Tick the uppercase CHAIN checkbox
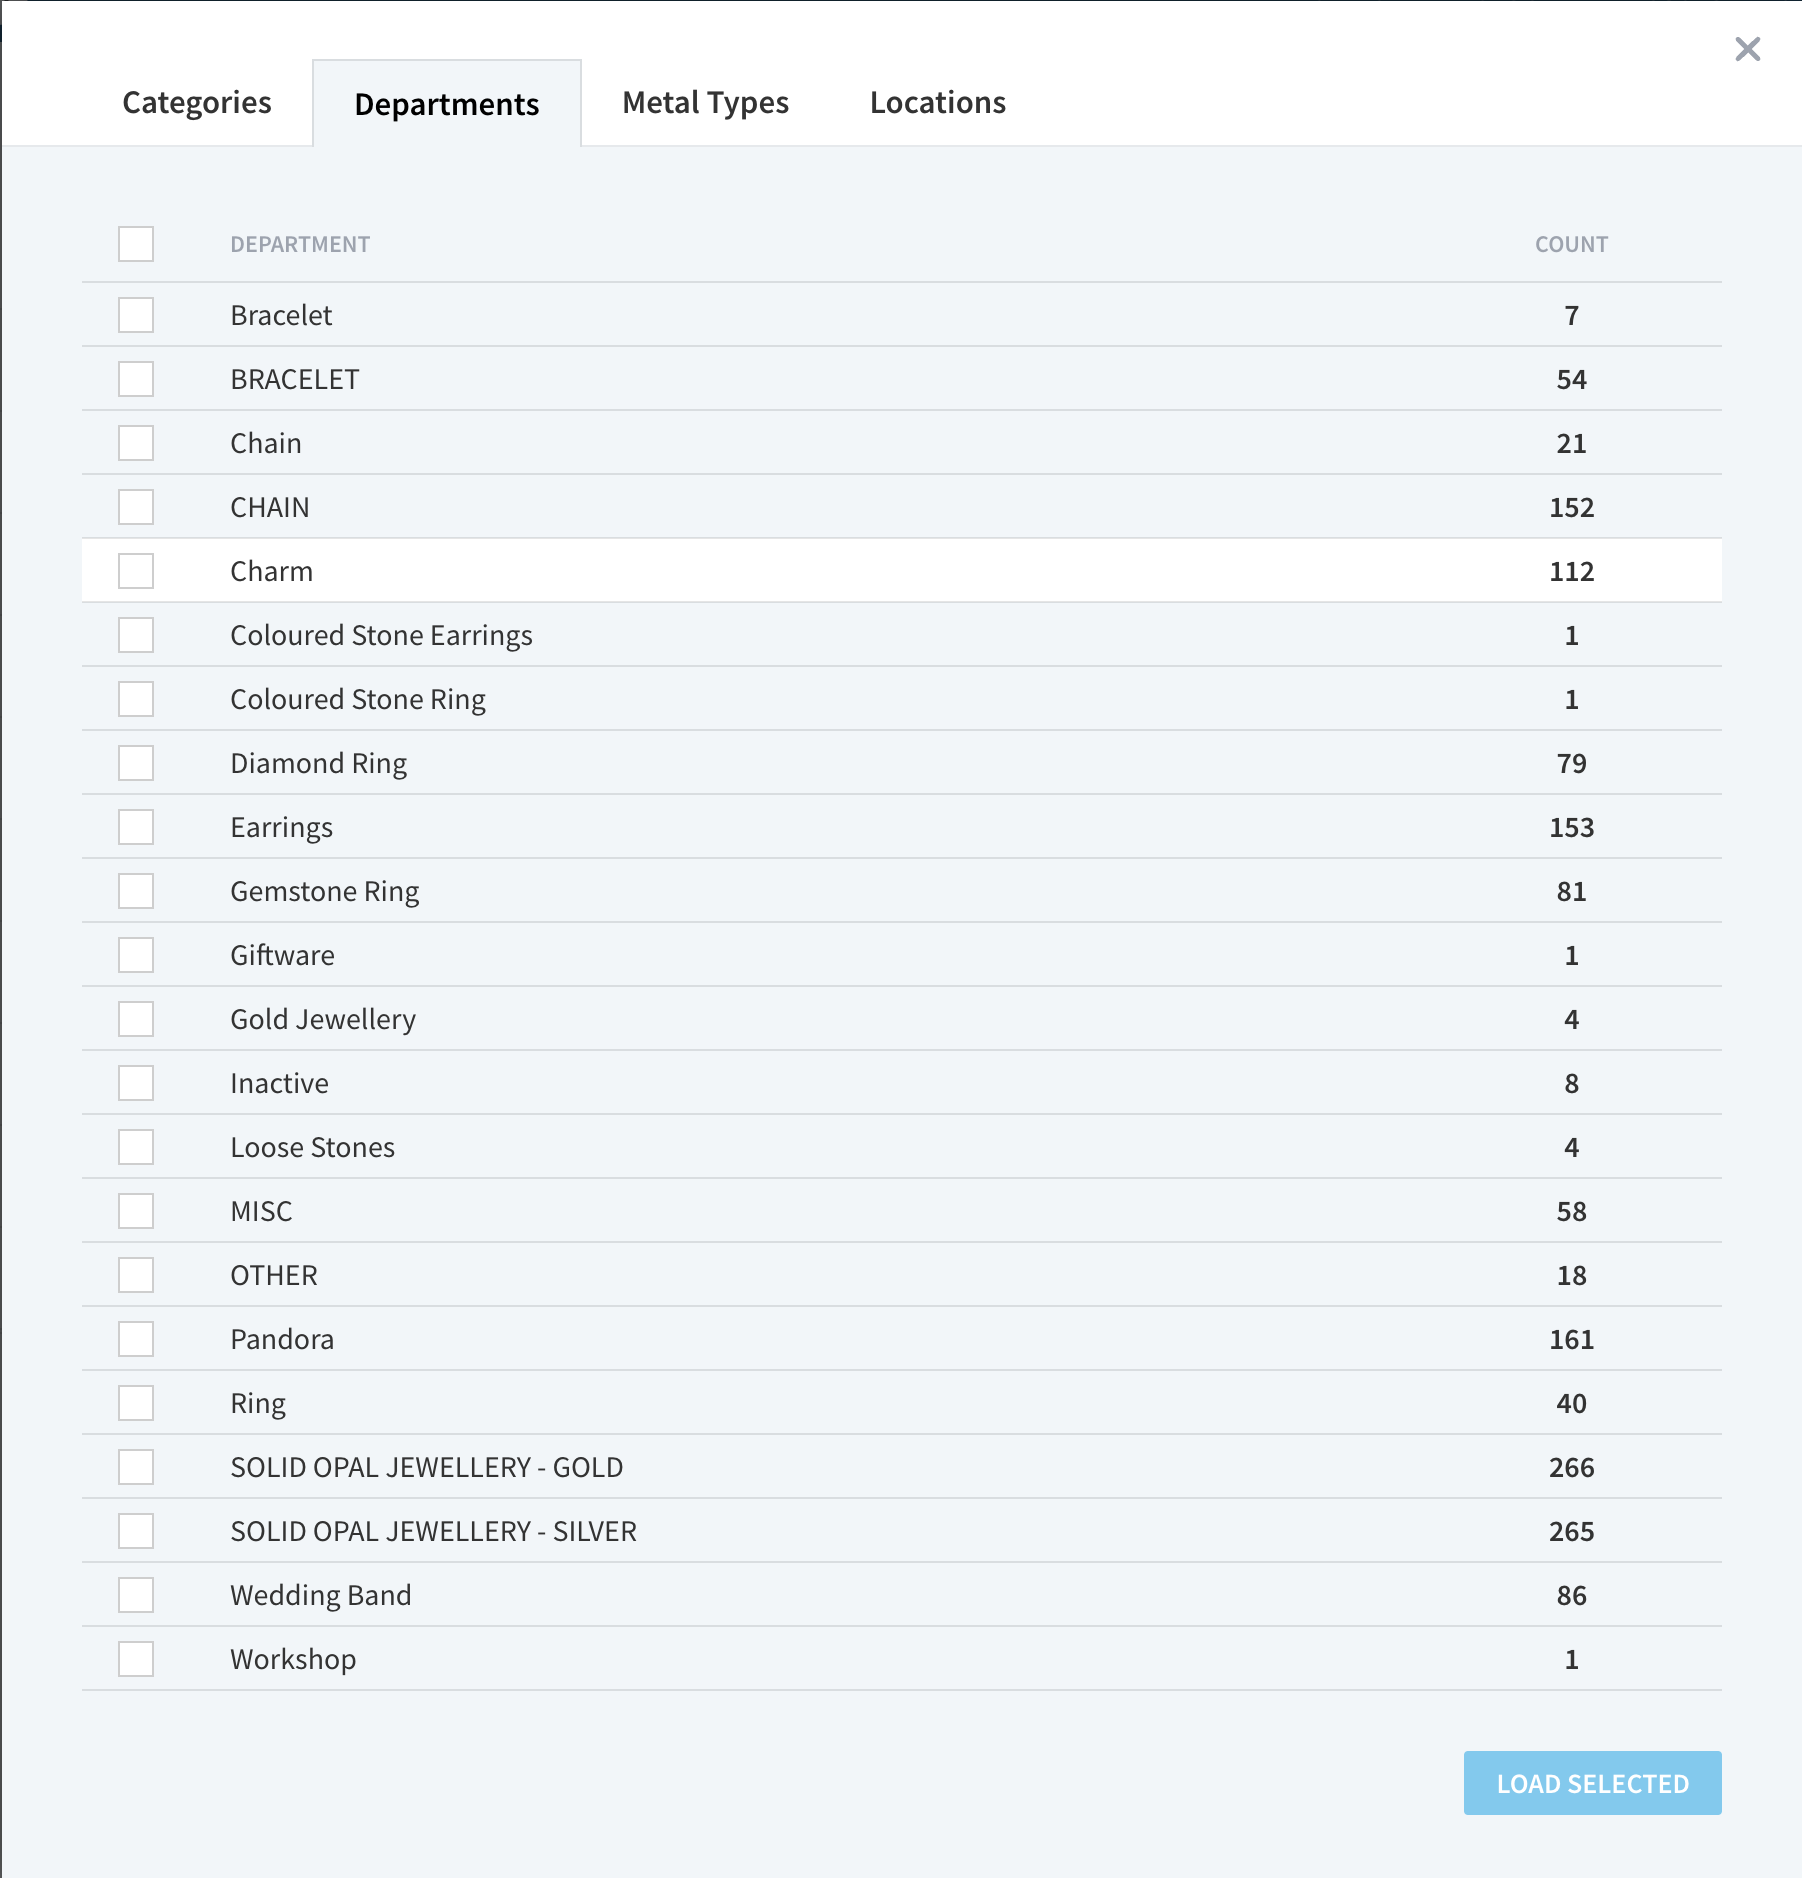This screenshot has height=1878, width=1802. [x=136, y=507]
